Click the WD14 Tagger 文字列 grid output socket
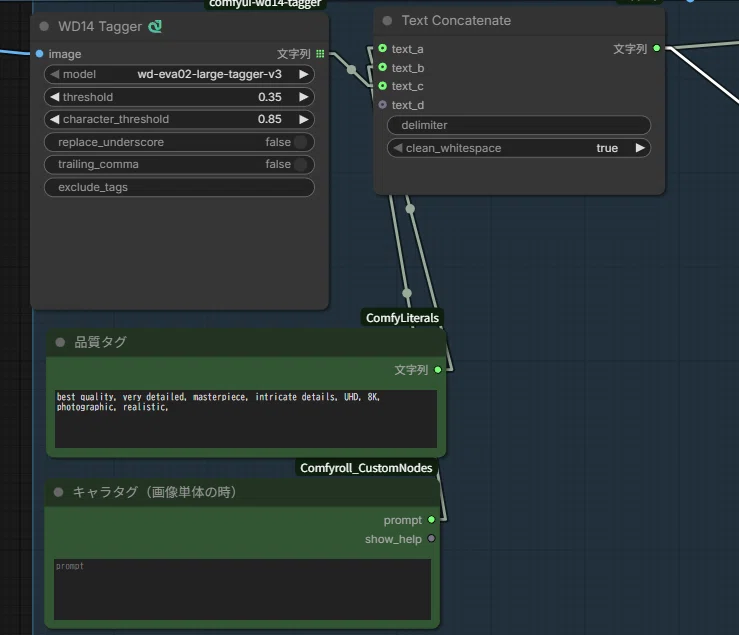Image resolution: width=739 pixels, height=635 pixels. tap(320, 54)
